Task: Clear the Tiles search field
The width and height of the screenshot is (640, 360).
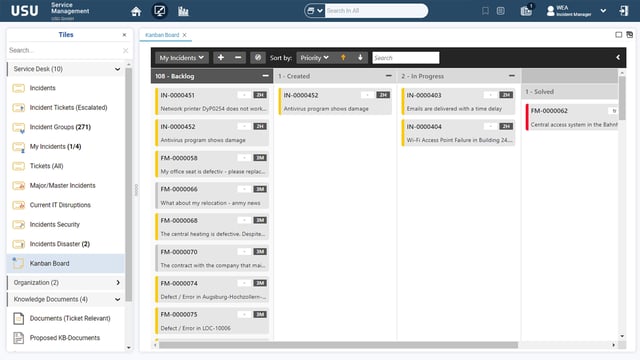Action: pos(125,51)
